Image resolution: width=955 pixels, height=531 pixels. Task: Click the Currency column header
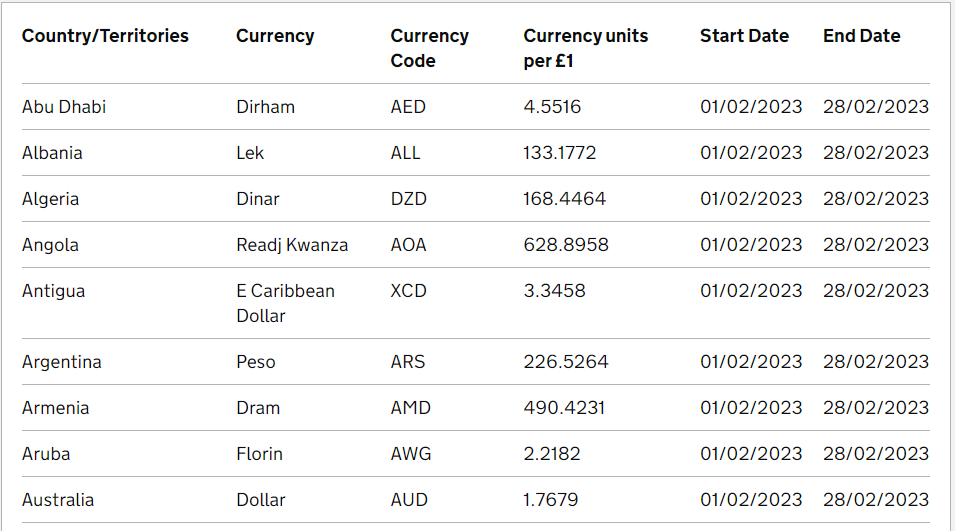tap(275, 36)
